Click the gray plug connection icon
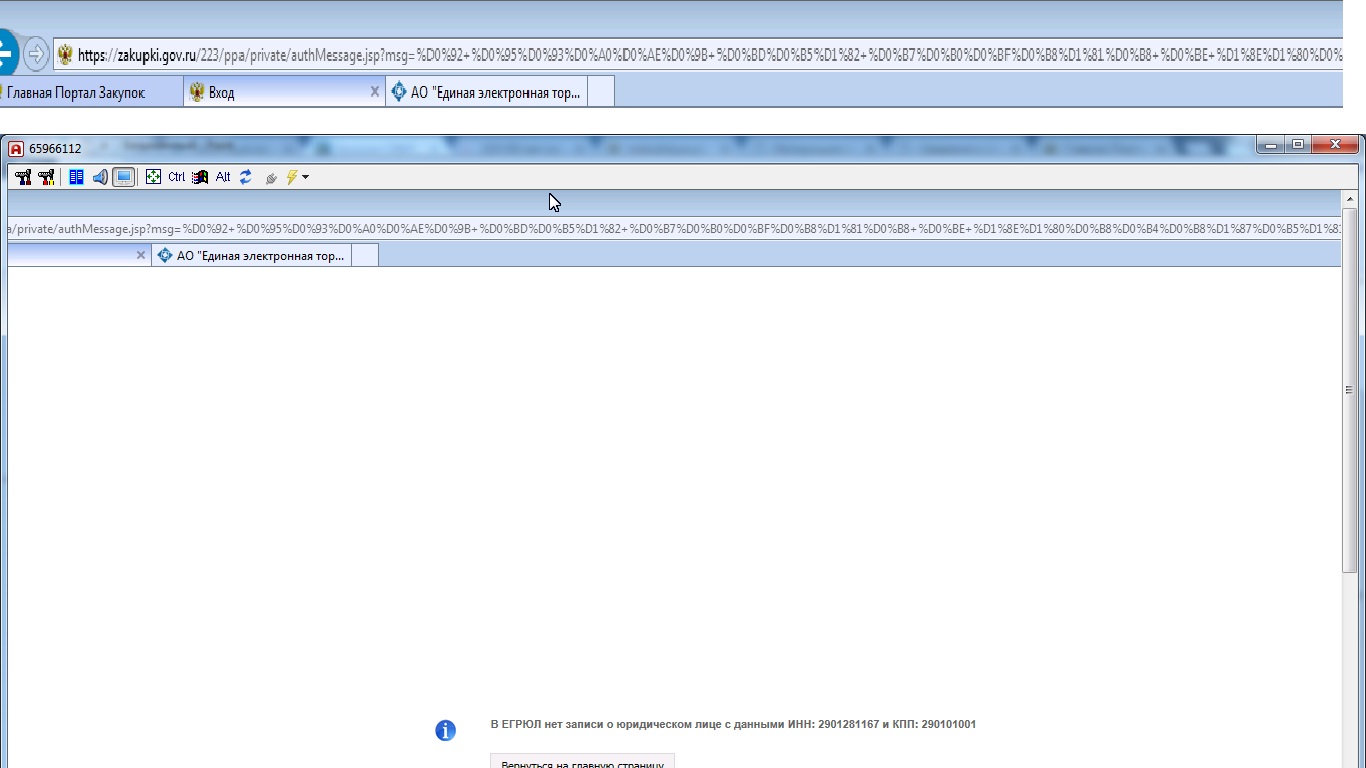 tap(270, 178)
